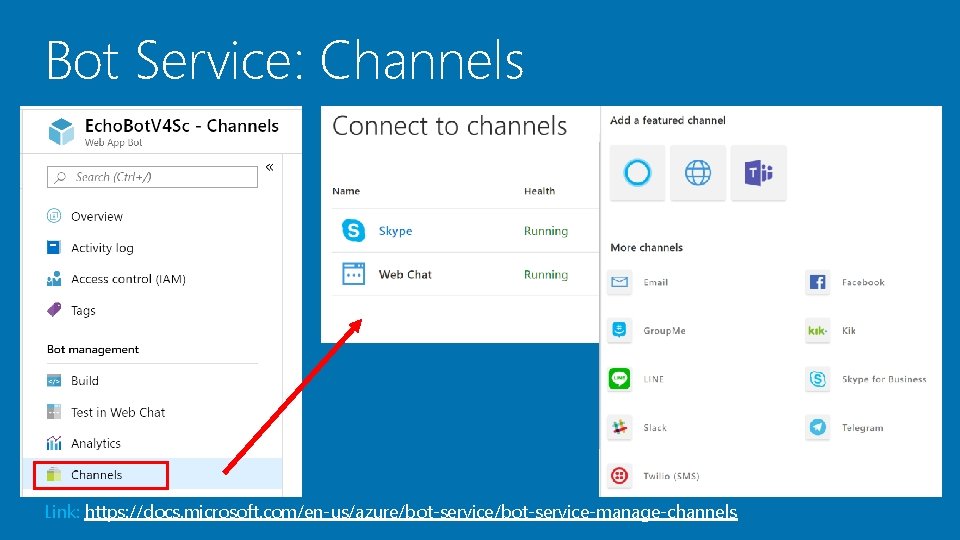The height and width of the screenshot is (540, 960).
Task: Collapse the sidebar with double chevron
Action: [x=269, y=167]
